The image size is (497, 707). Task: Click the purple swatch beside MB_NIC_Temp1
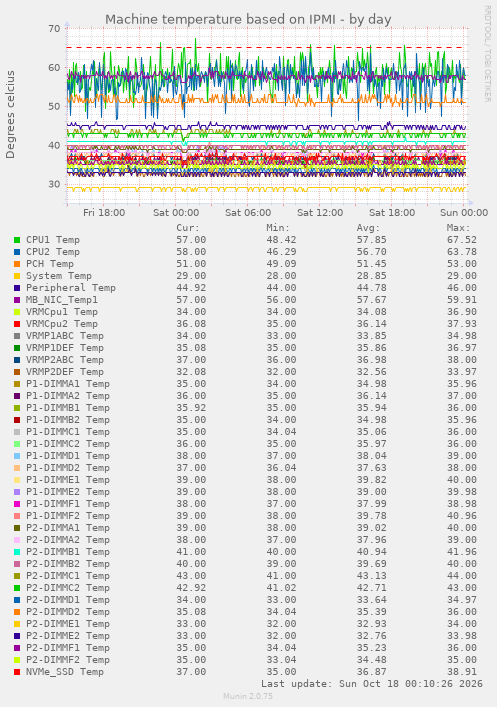click(x=17, y=300)
